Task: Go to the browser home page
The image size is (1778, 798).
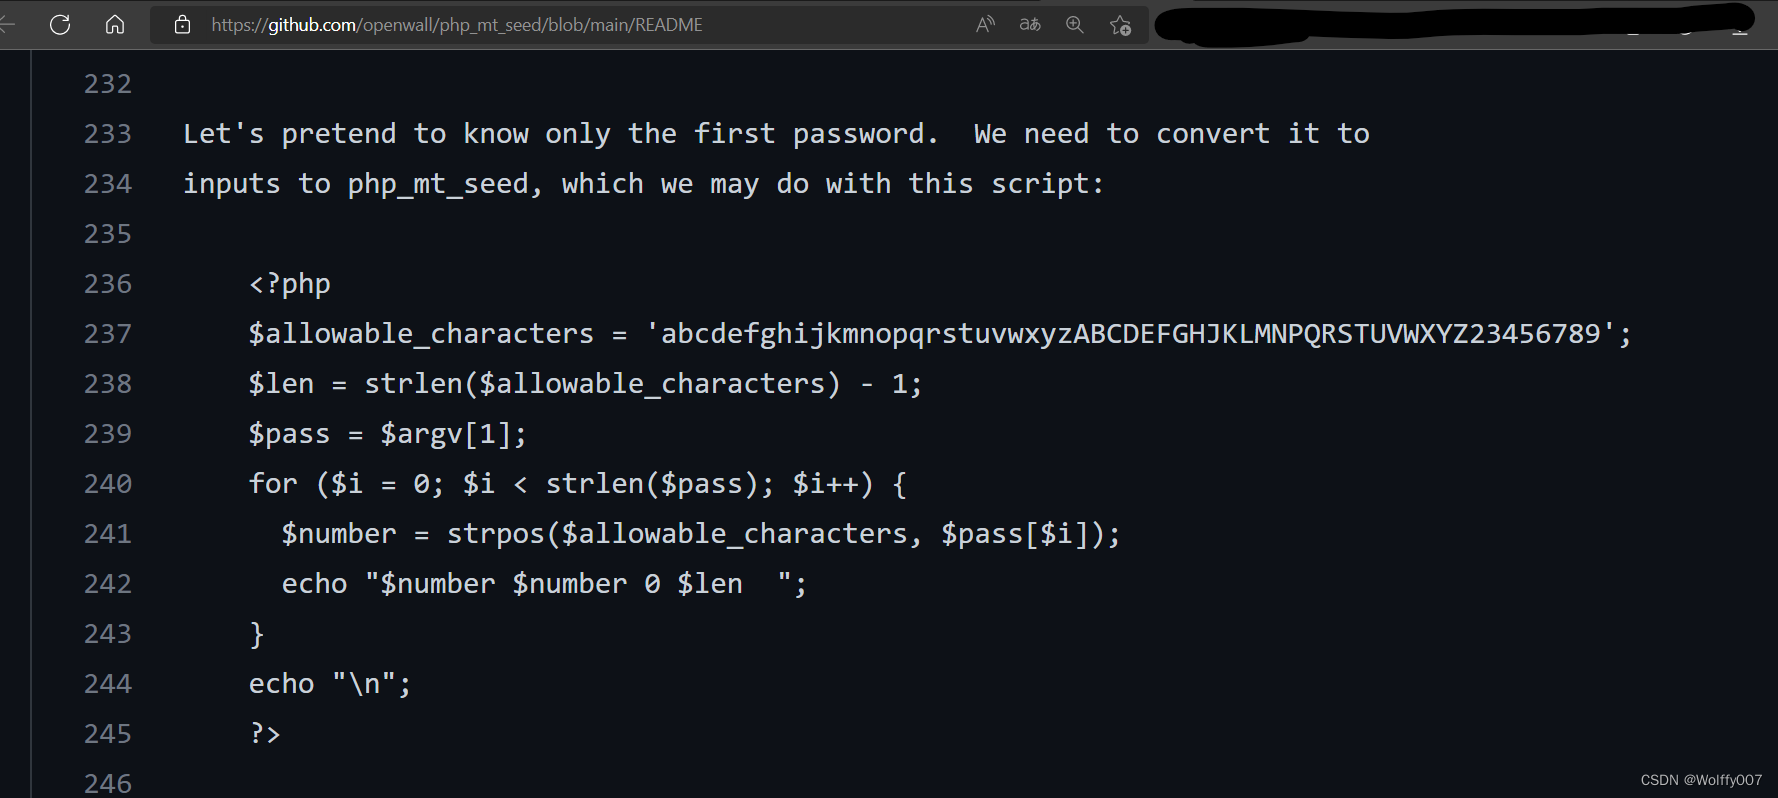Action: click(x=115, y=24)
